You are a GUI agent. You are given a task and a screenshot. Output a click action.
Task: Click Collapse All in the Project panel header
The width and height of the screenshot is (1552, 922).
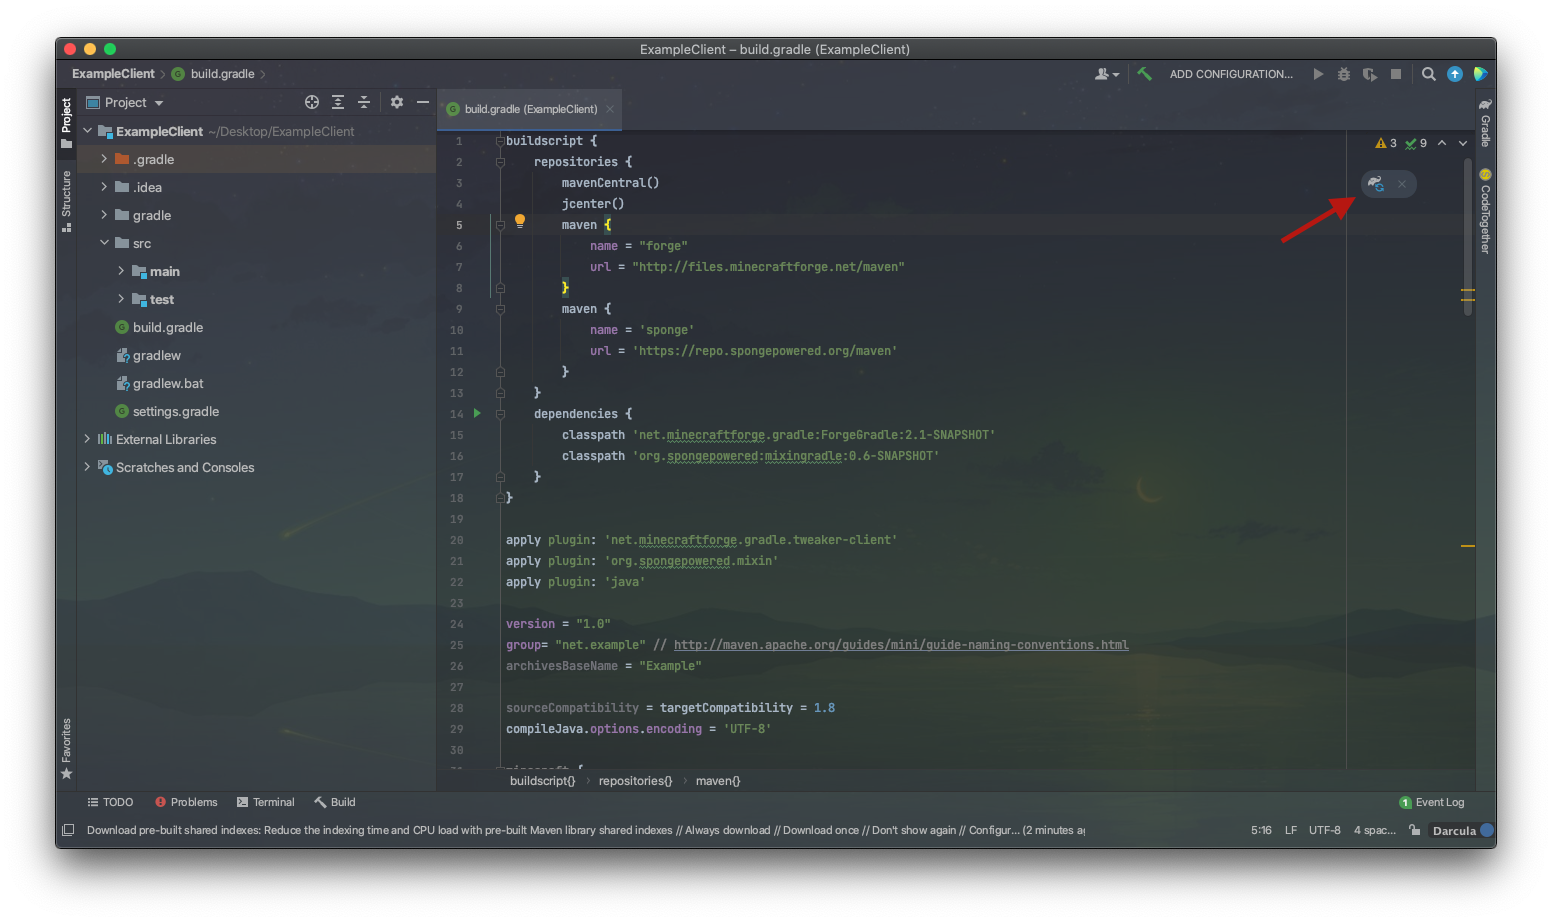click(x=364, y=102)
